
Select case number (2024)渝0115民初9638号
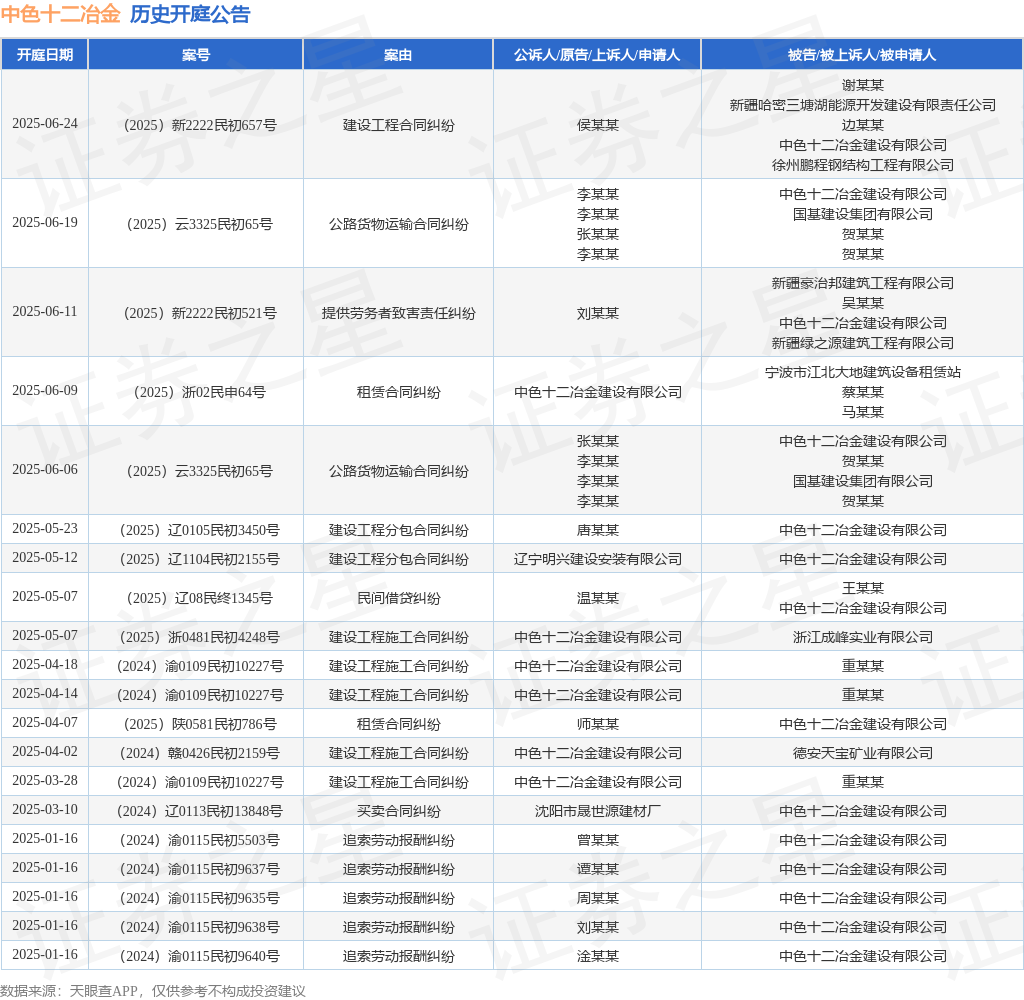point(200,927)
